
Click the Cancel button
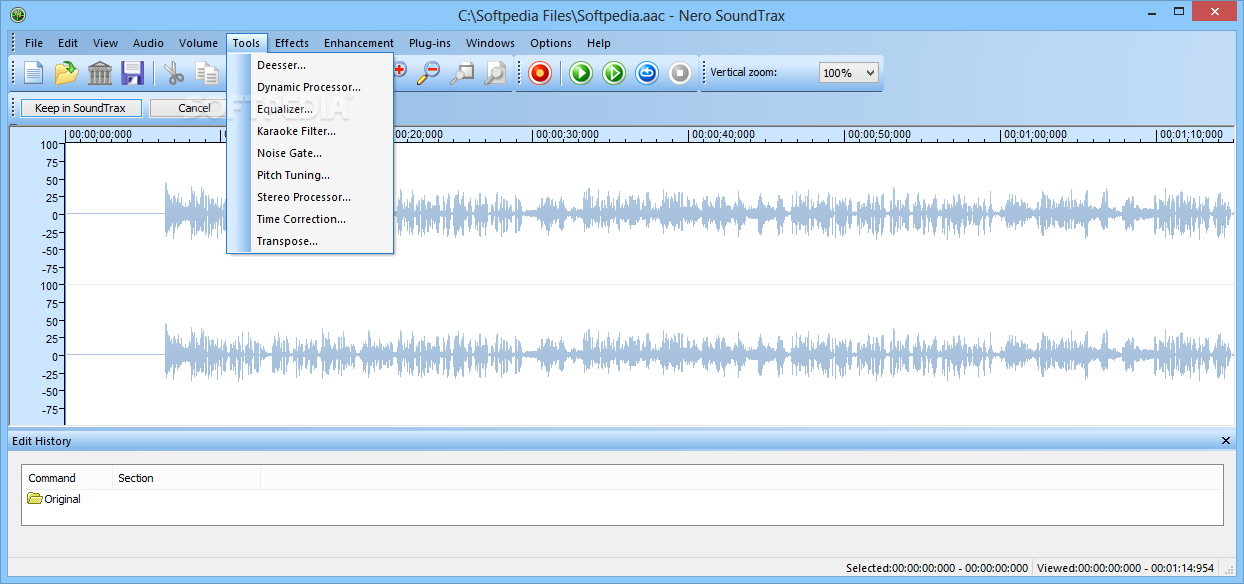coord(194,108)
